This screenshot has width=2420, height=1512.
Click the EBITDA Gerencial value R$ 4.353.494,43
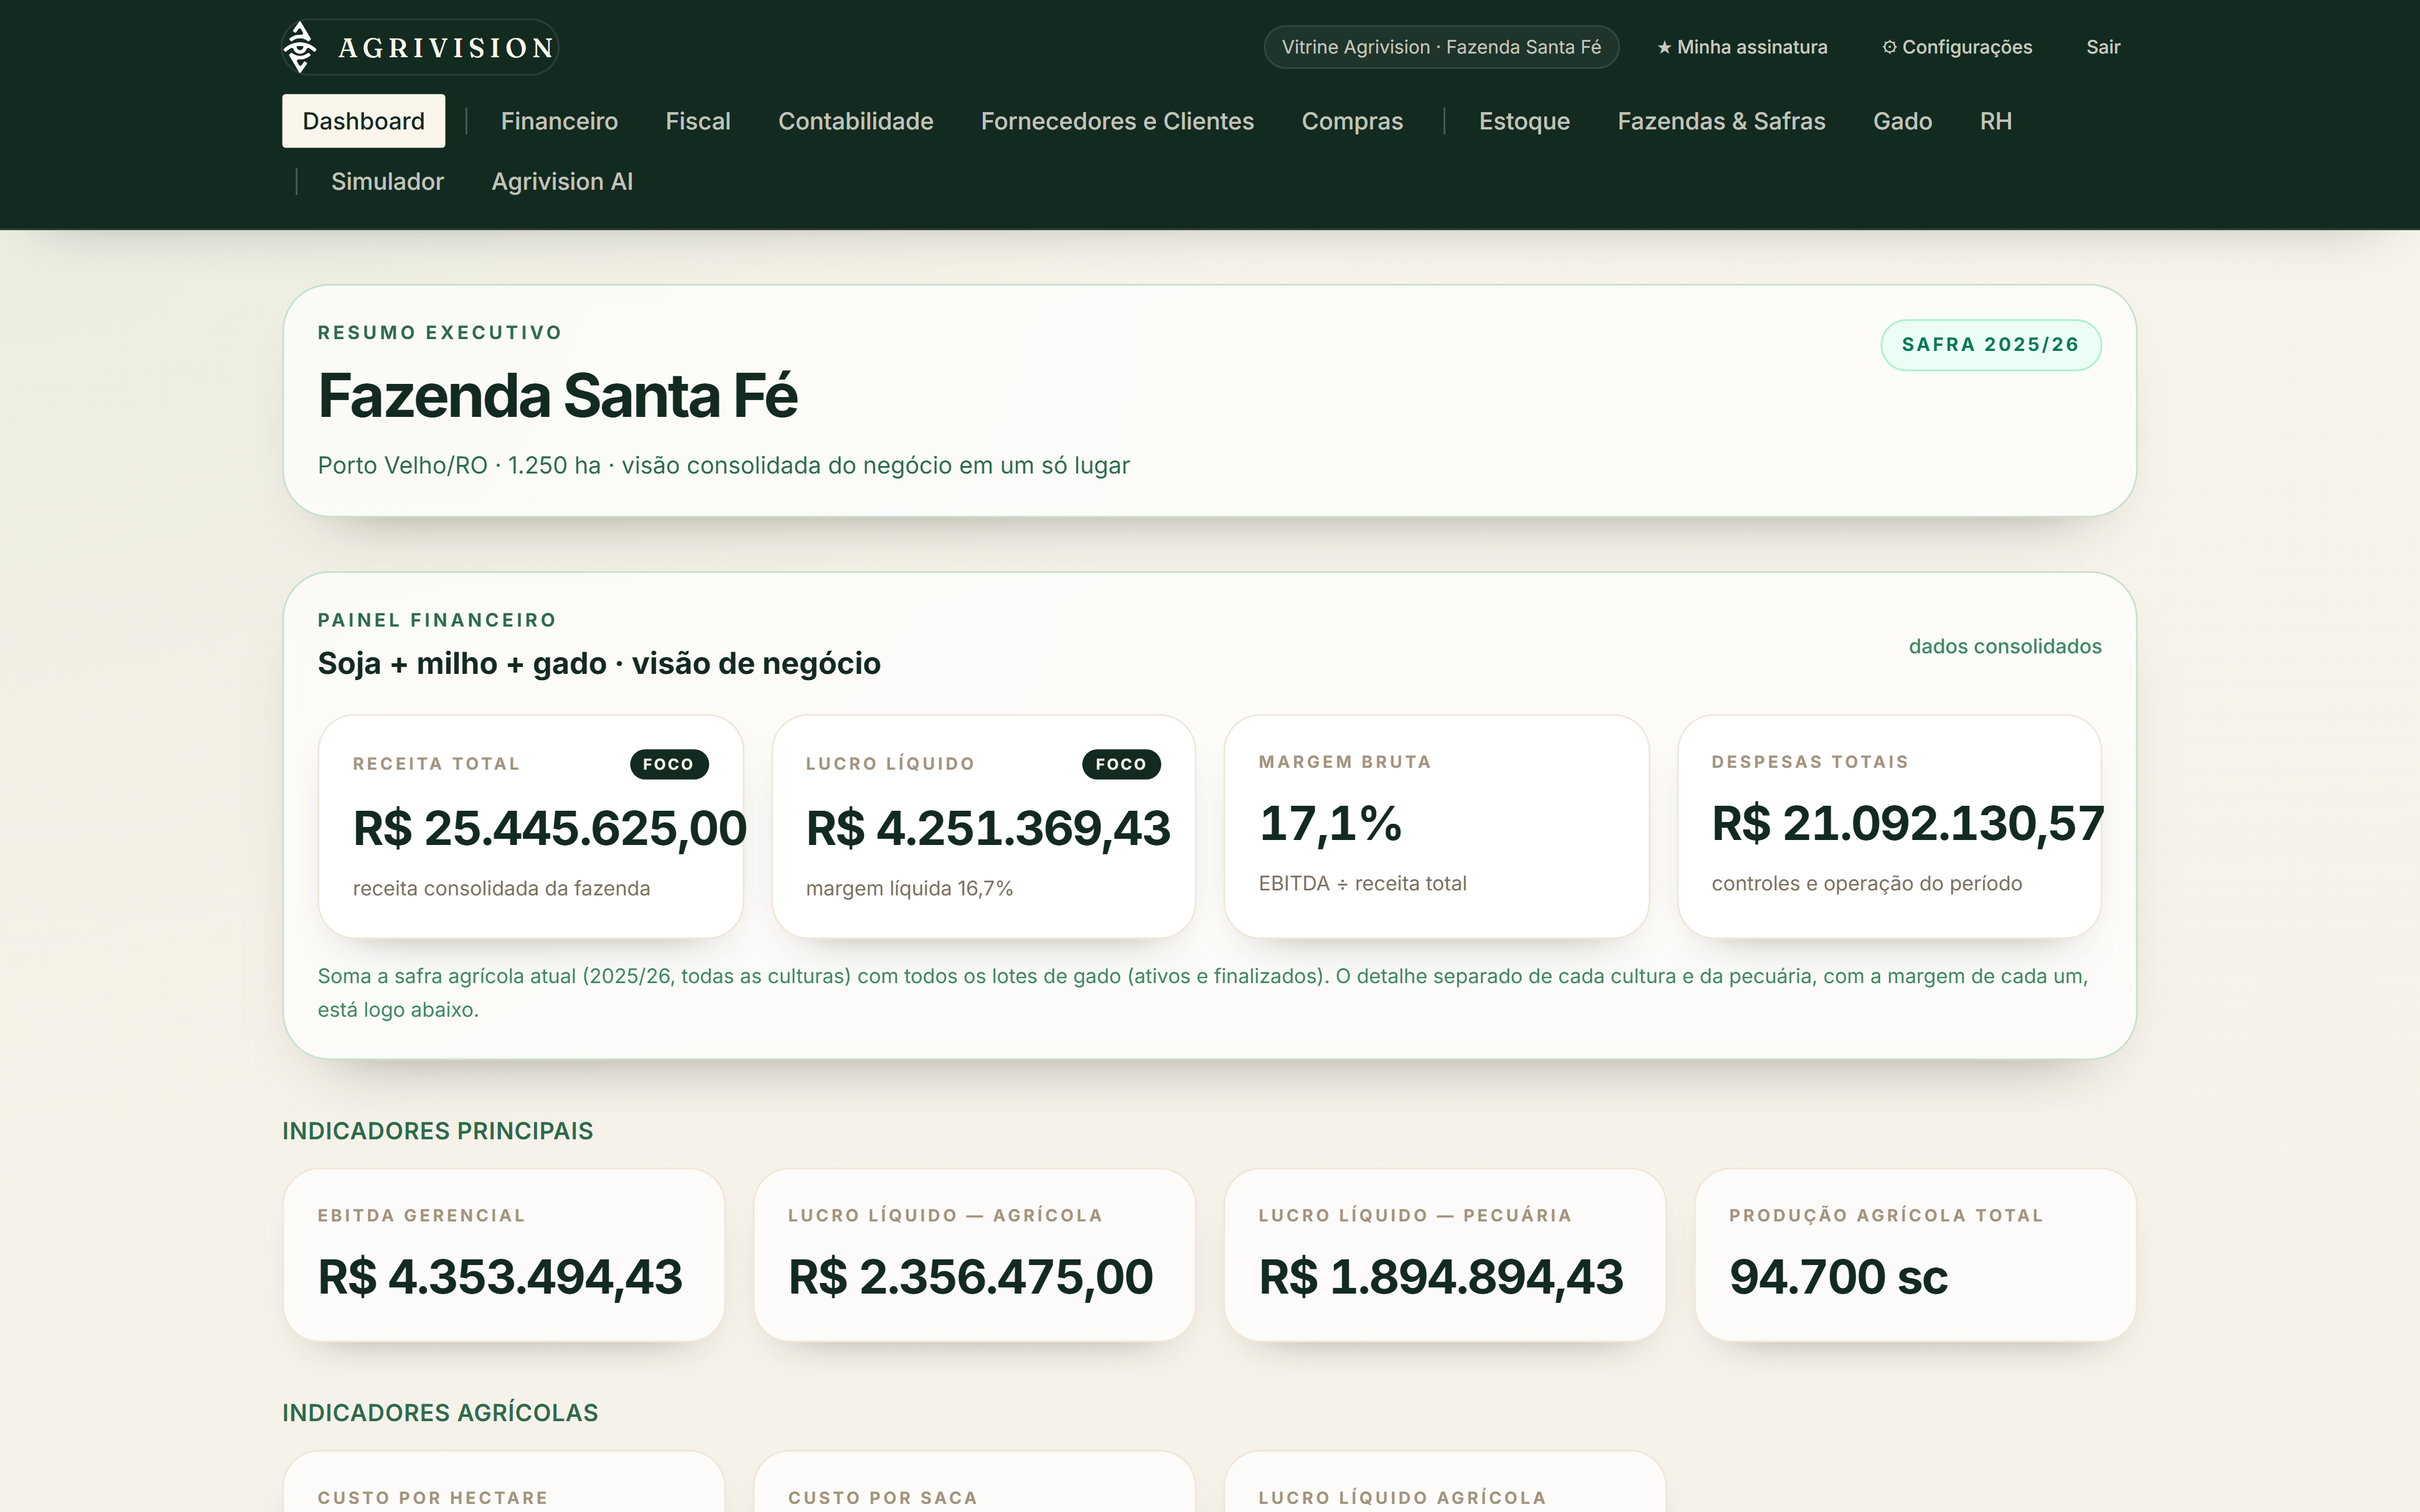pos(500,1277)
